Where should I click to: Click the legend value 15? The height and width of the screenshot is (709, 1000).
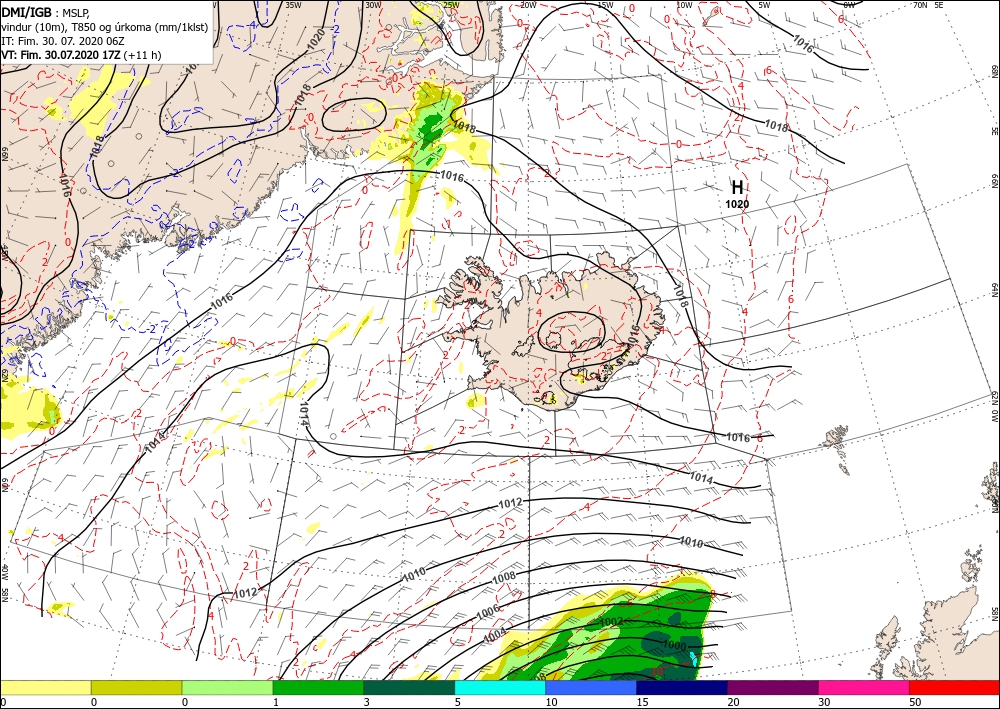pos(642,702)
